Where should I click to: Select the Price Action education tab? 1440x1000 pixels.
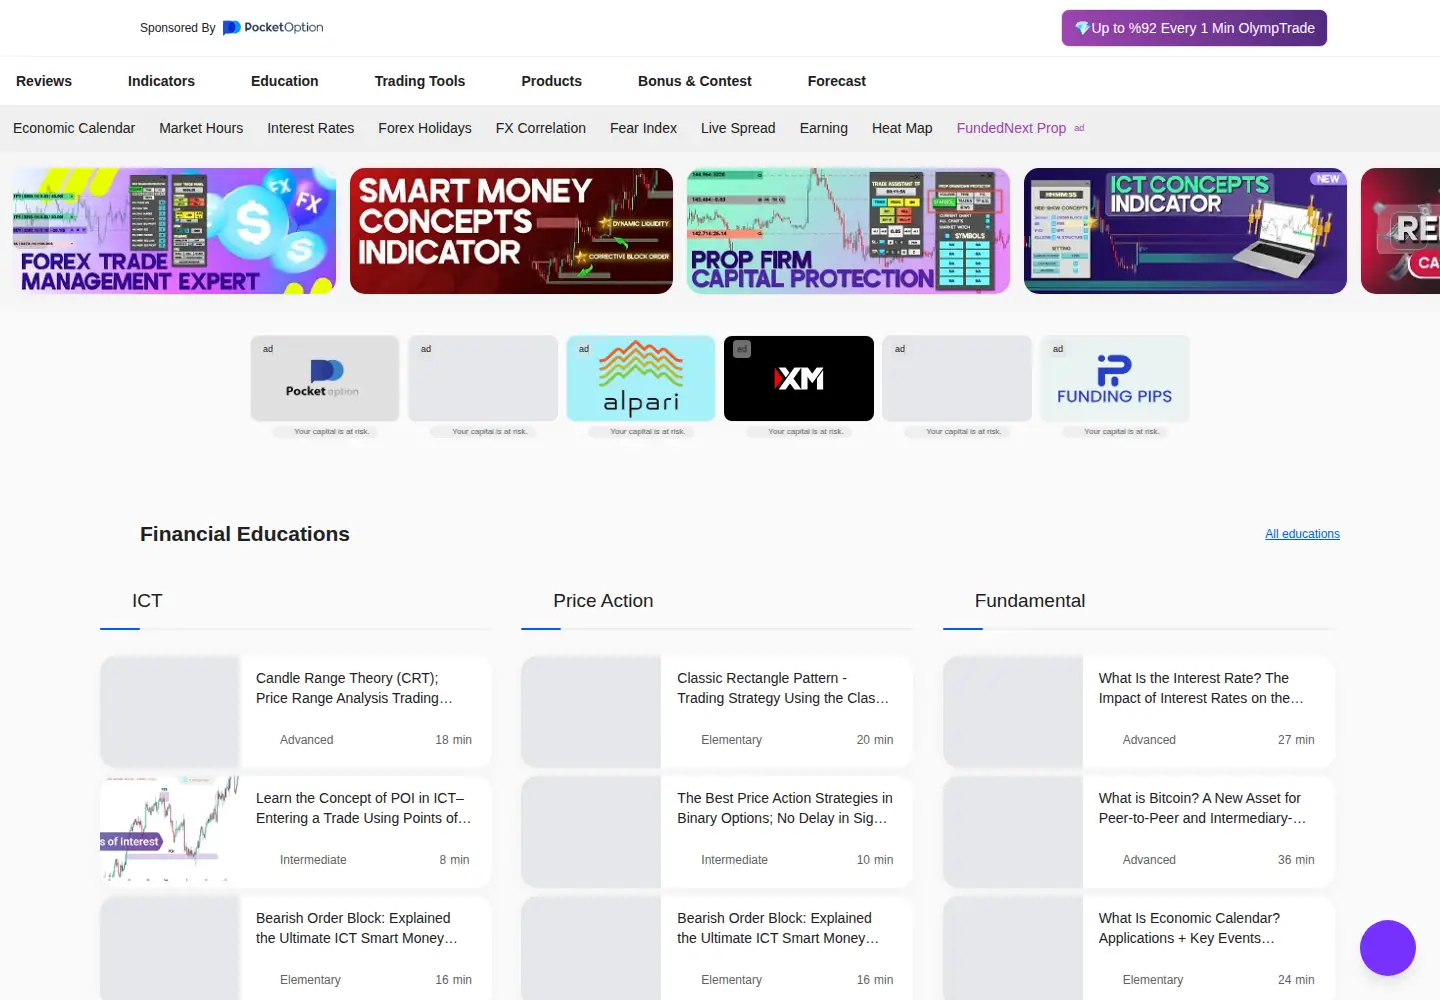click(603, 601)
